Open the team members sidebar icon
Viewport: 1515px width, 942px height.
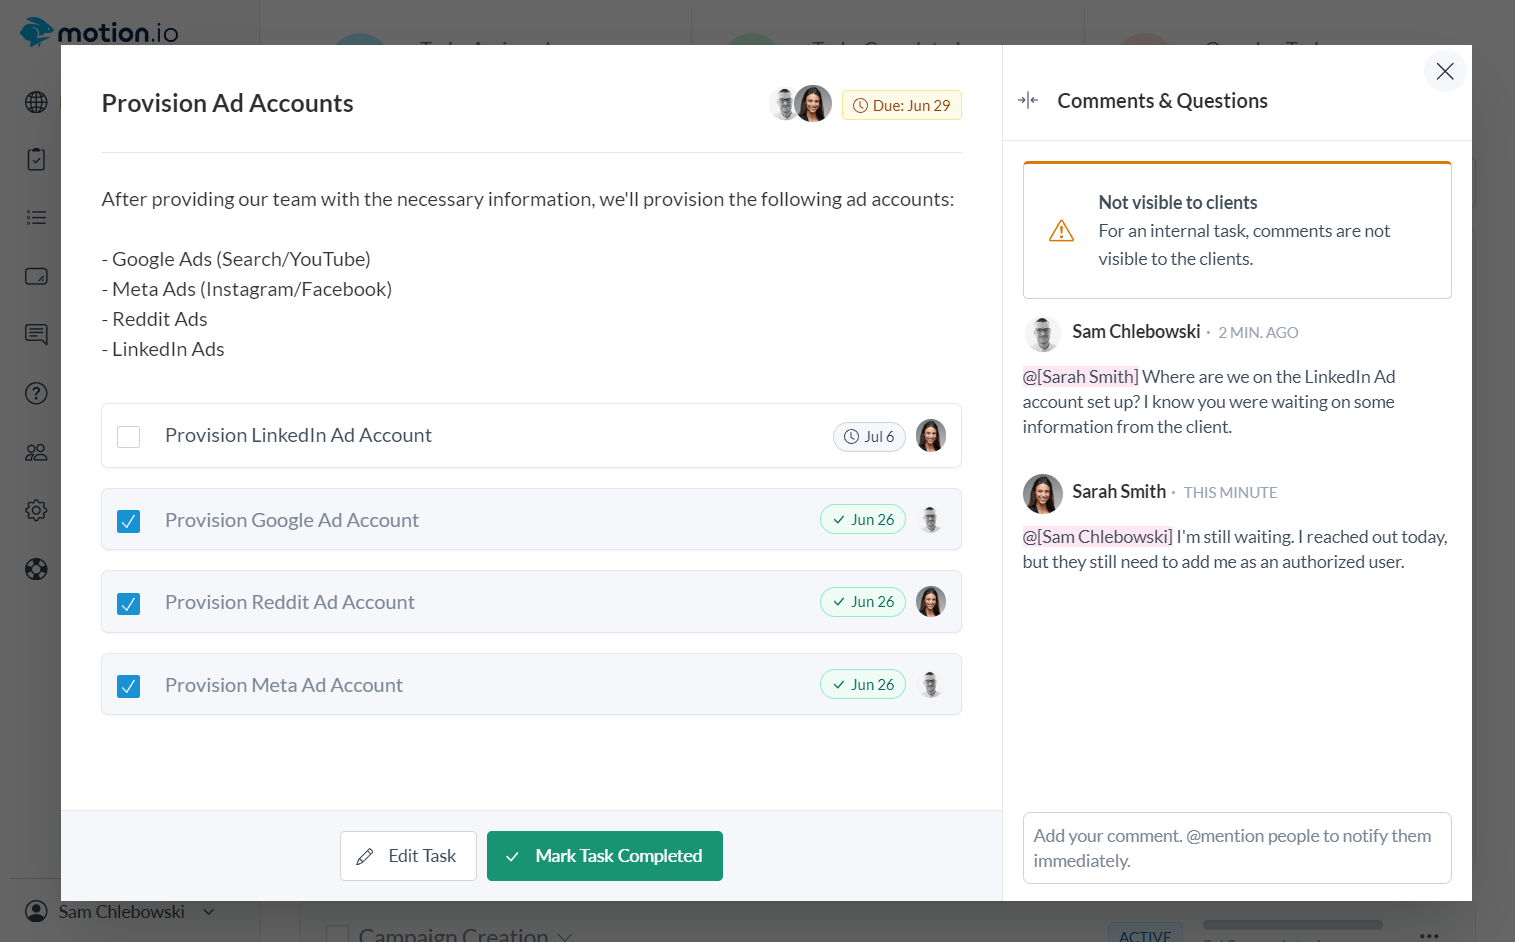[36, 452]
